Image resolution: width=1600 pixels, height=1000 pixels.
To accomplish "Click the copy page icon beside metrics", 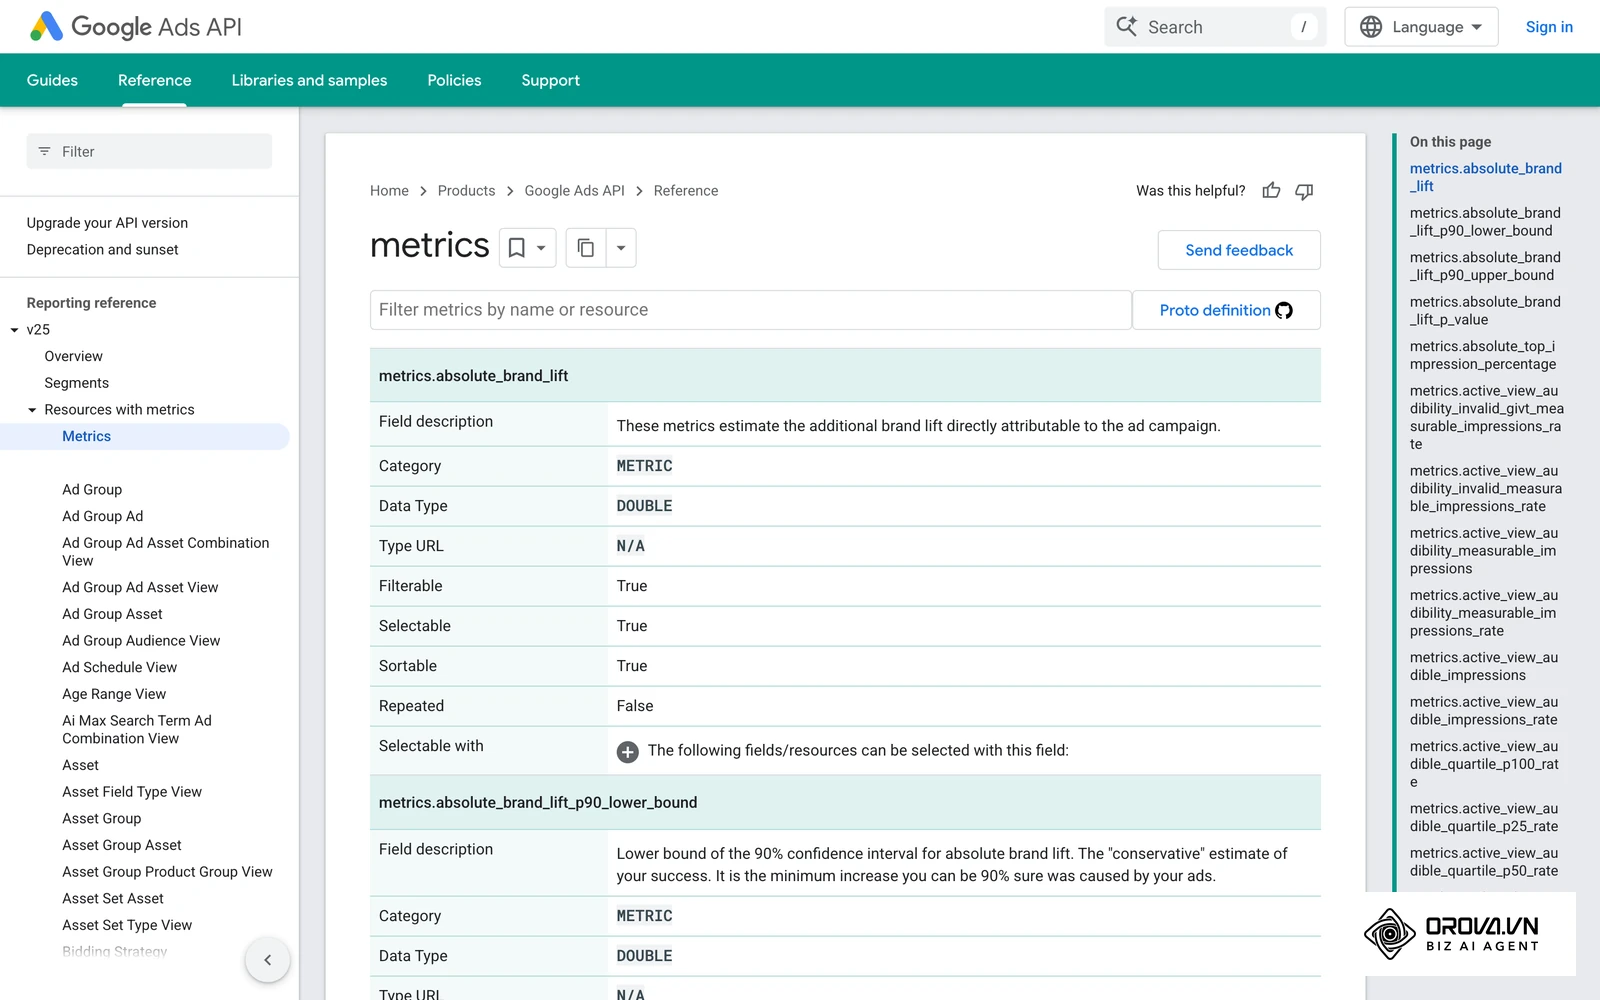I will pyautogui.click(x=586, y=248).
